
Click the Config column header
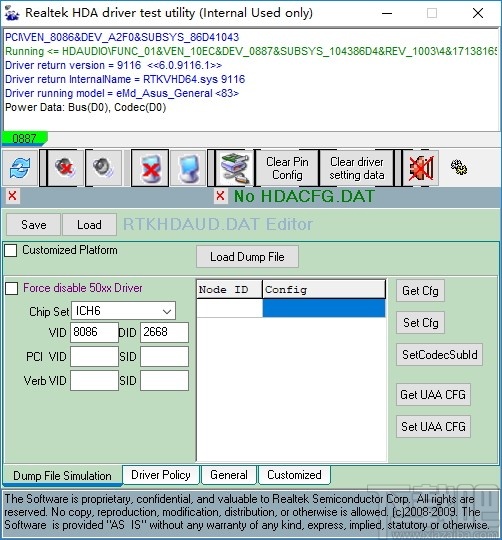point(324,289)
